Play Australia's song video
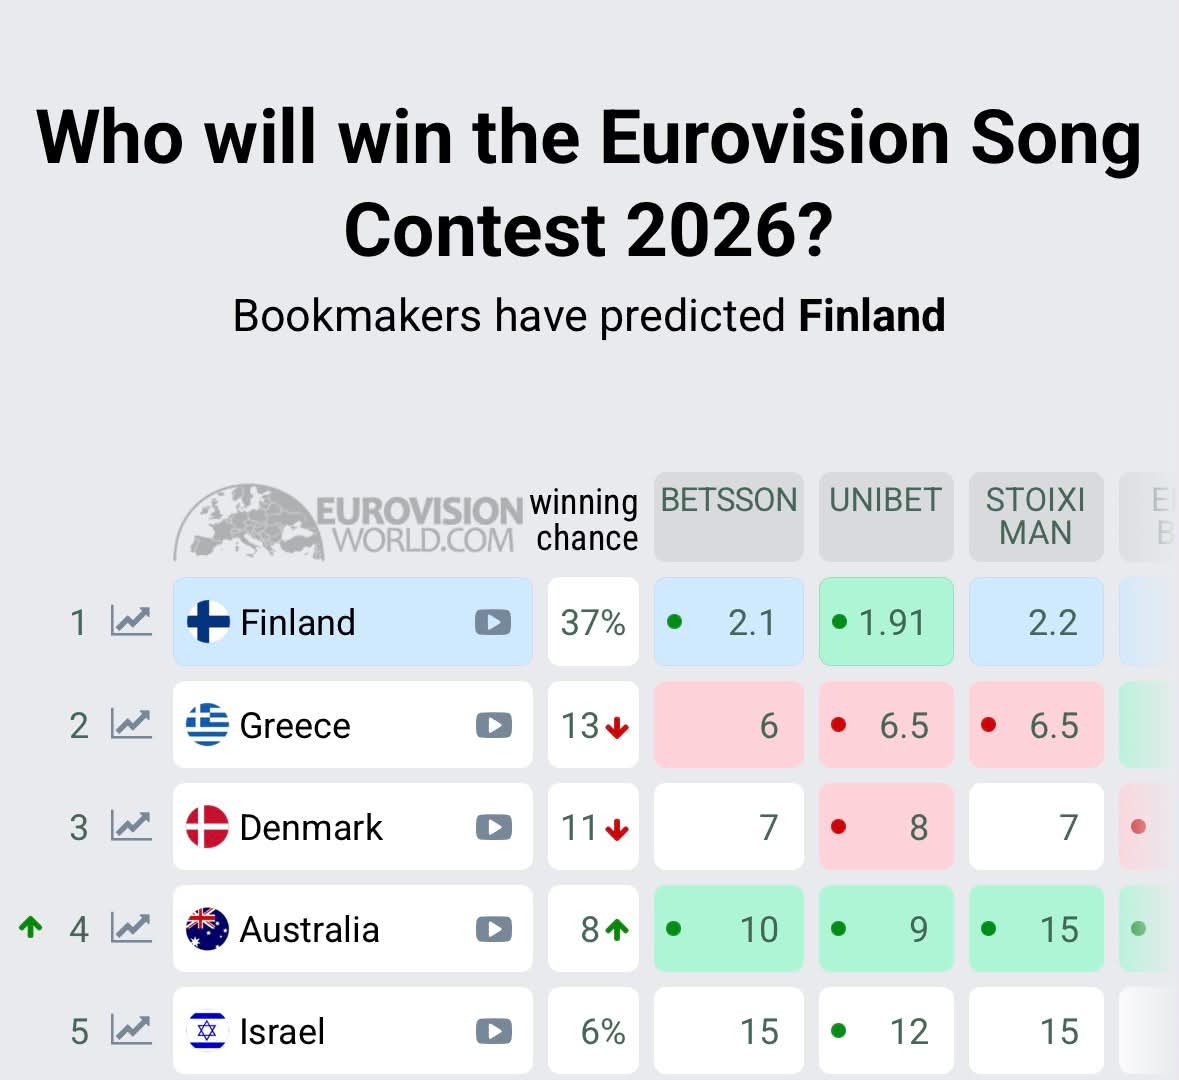 tap(493, 930)
